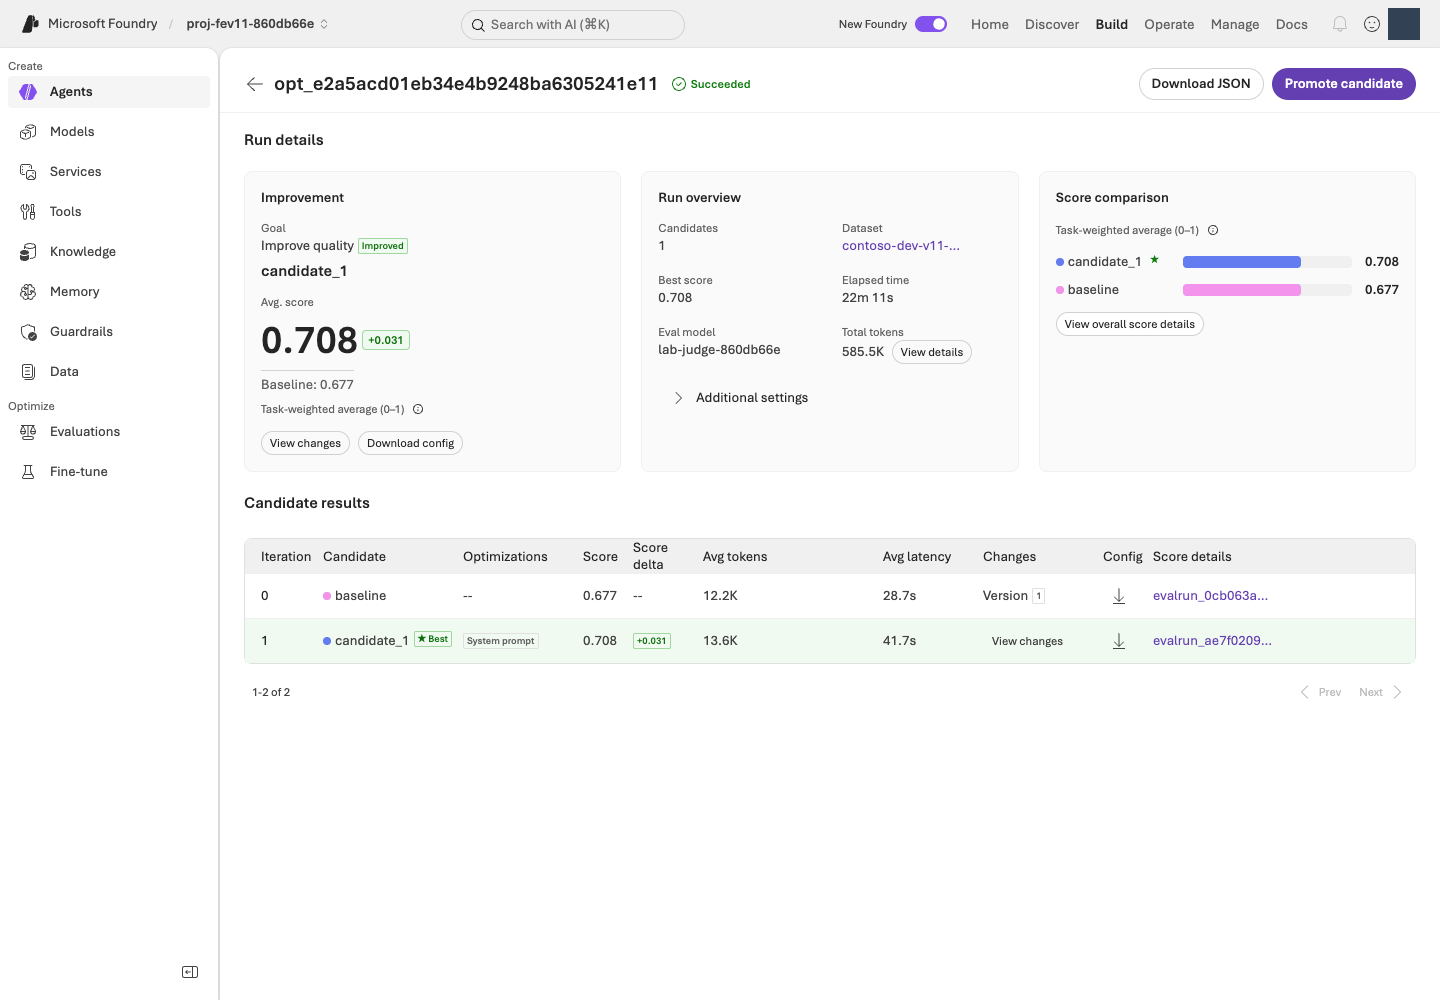Open the Agents sidebar icon

(x=28, y=92)
